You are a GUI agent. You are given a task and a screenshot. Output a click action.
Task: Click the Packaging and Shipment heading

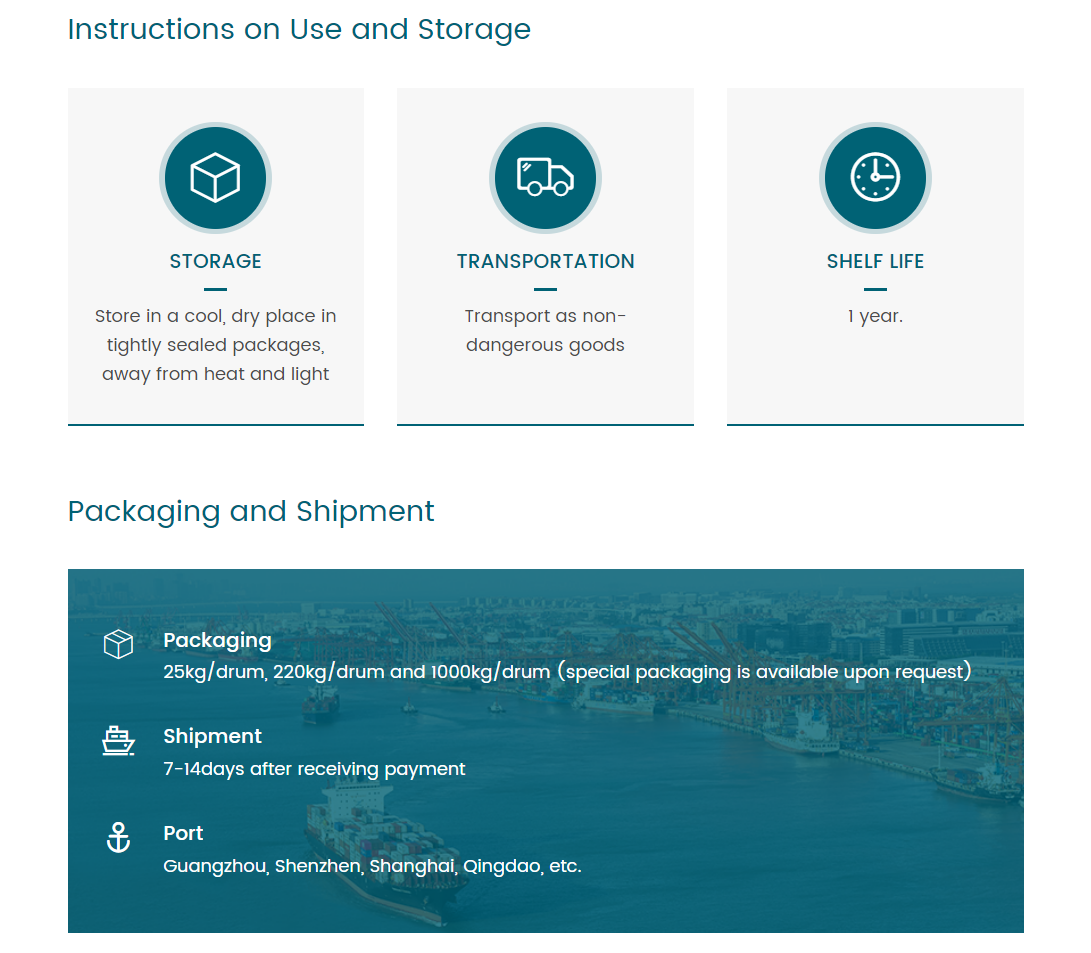coord(251,511)
